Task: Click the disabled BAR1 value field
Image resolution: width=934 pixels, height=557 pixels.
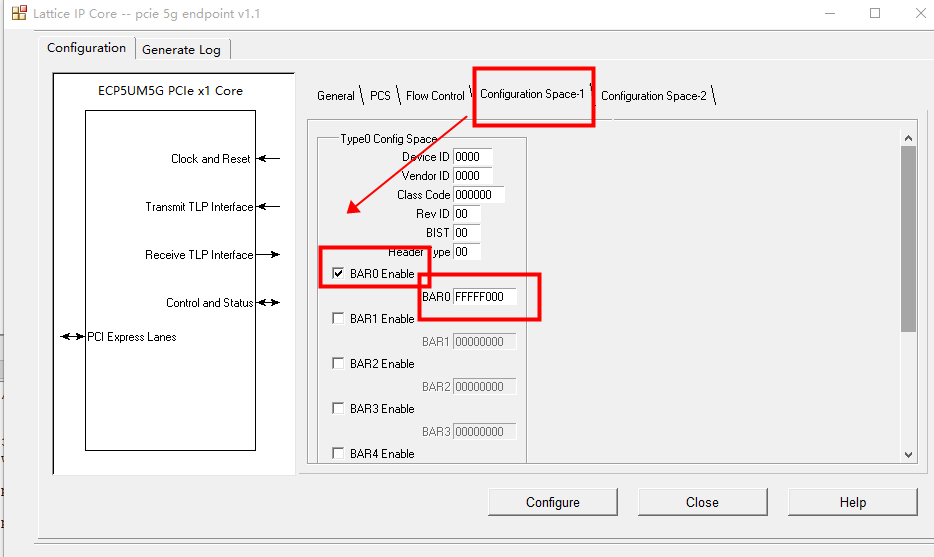Action: [484, 341]
